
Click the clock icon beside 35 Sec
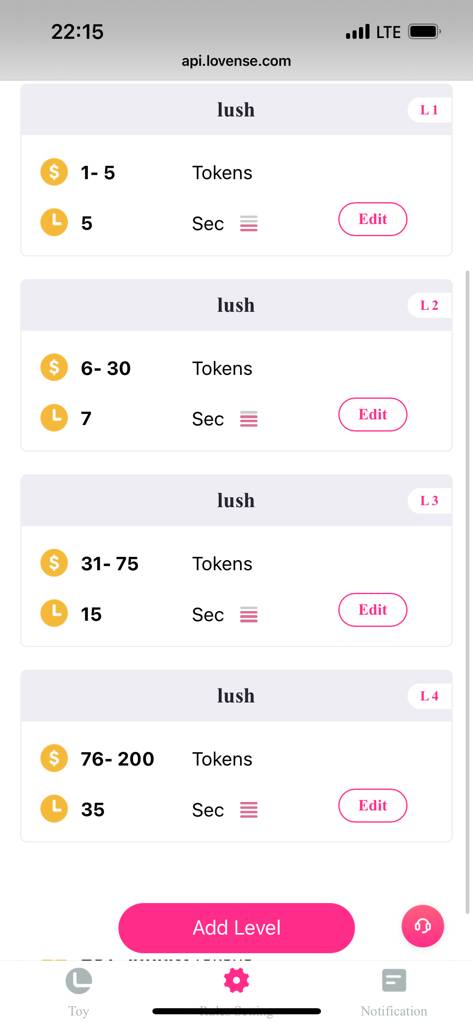54,809
